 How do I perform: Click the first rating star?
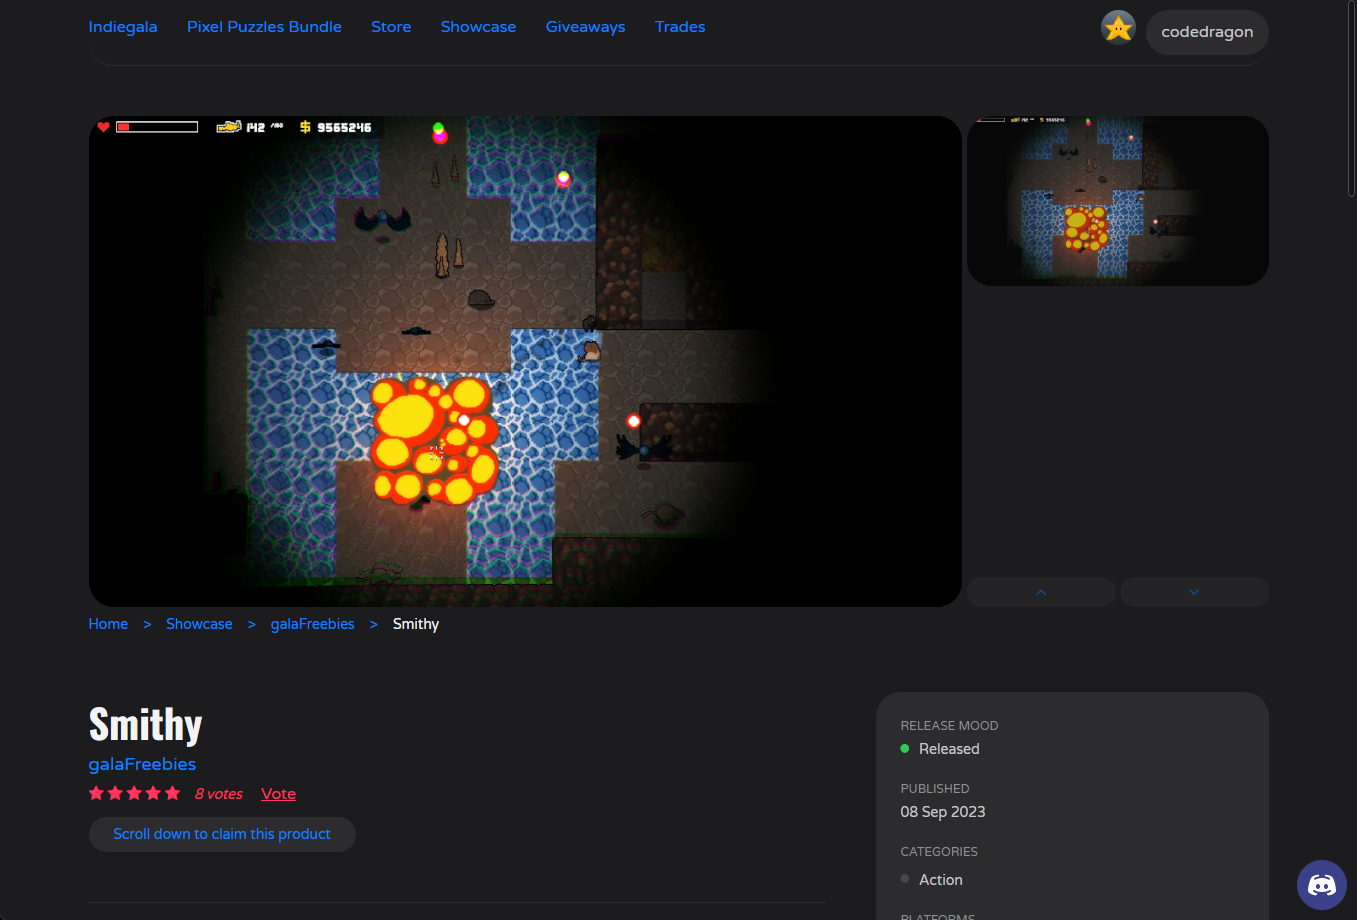coord(96,793)
